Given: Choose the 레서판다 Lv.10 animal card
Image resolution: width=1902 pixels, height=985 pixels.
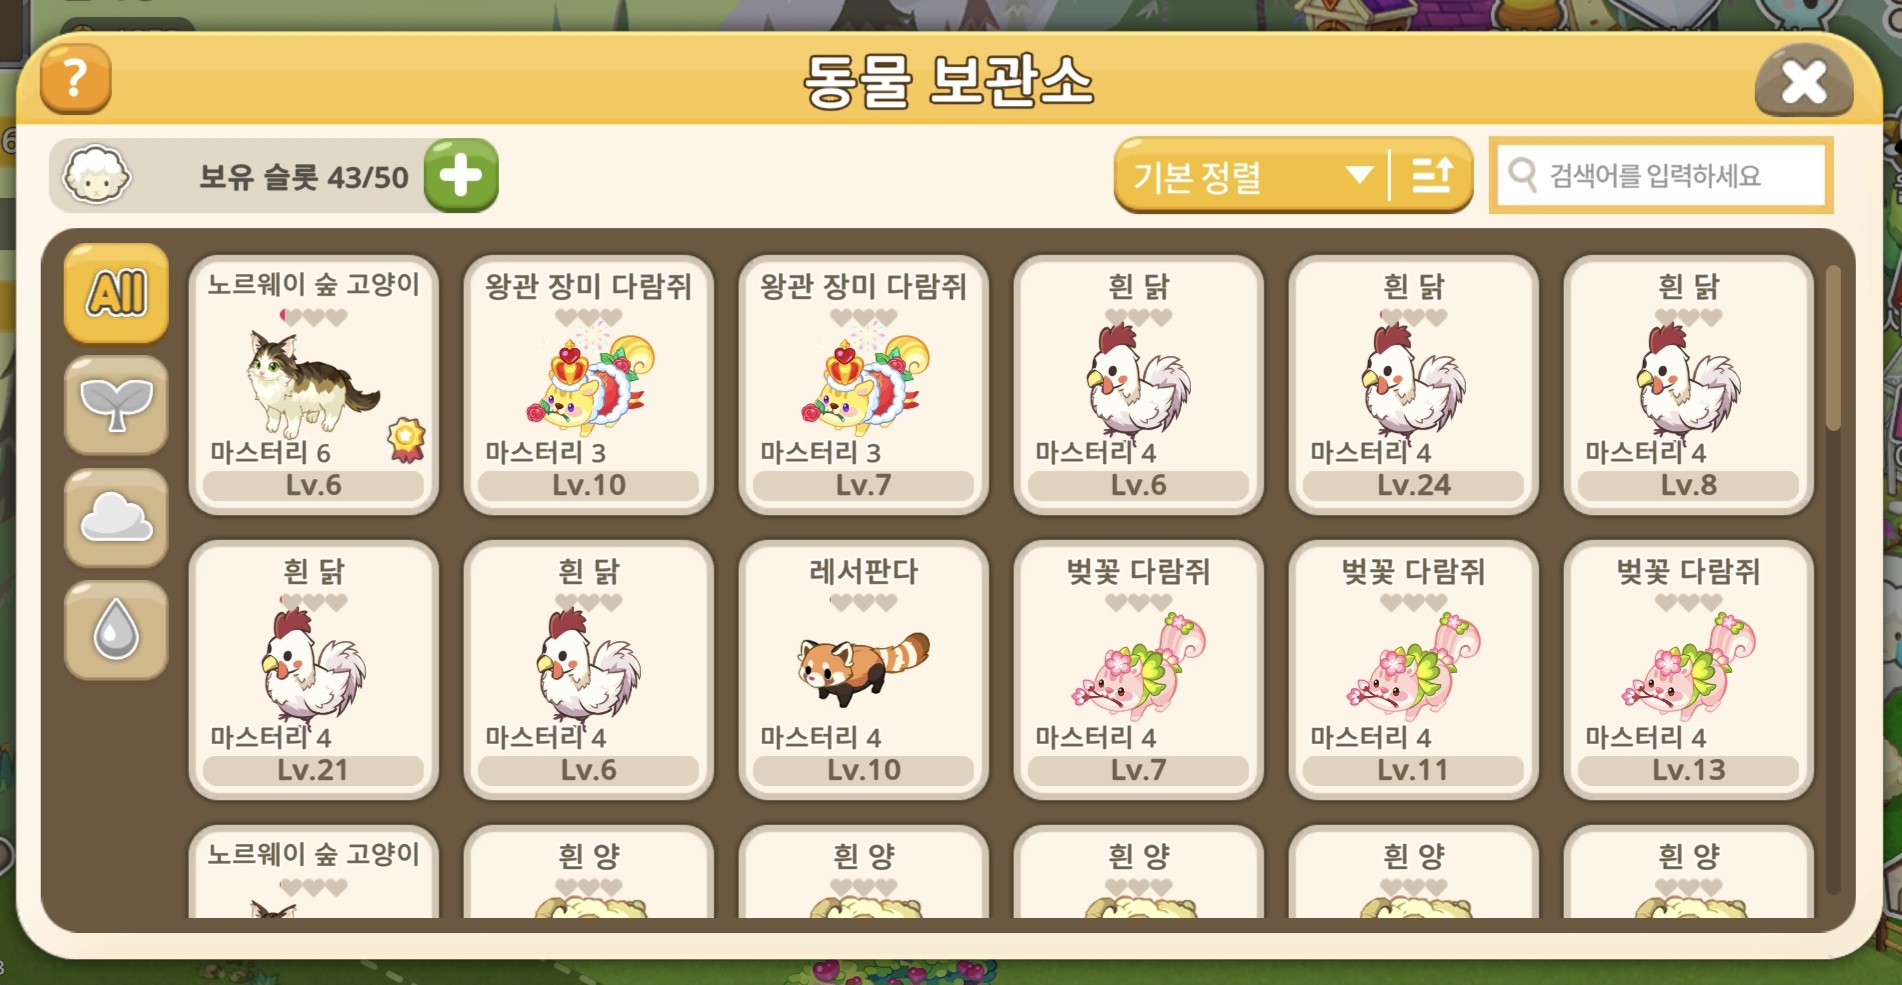Looking at the screenshot, I should (863, 670).
